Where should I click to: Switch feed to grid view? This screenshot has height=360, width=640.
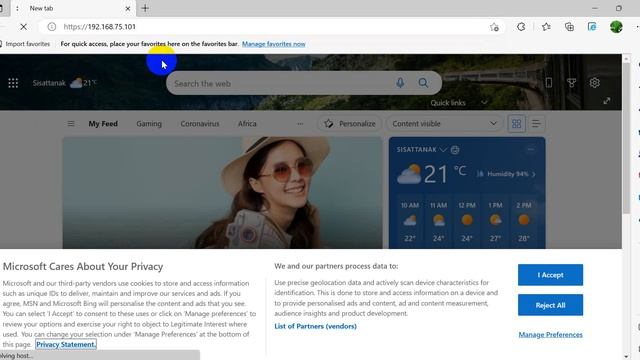click(516, 123)
